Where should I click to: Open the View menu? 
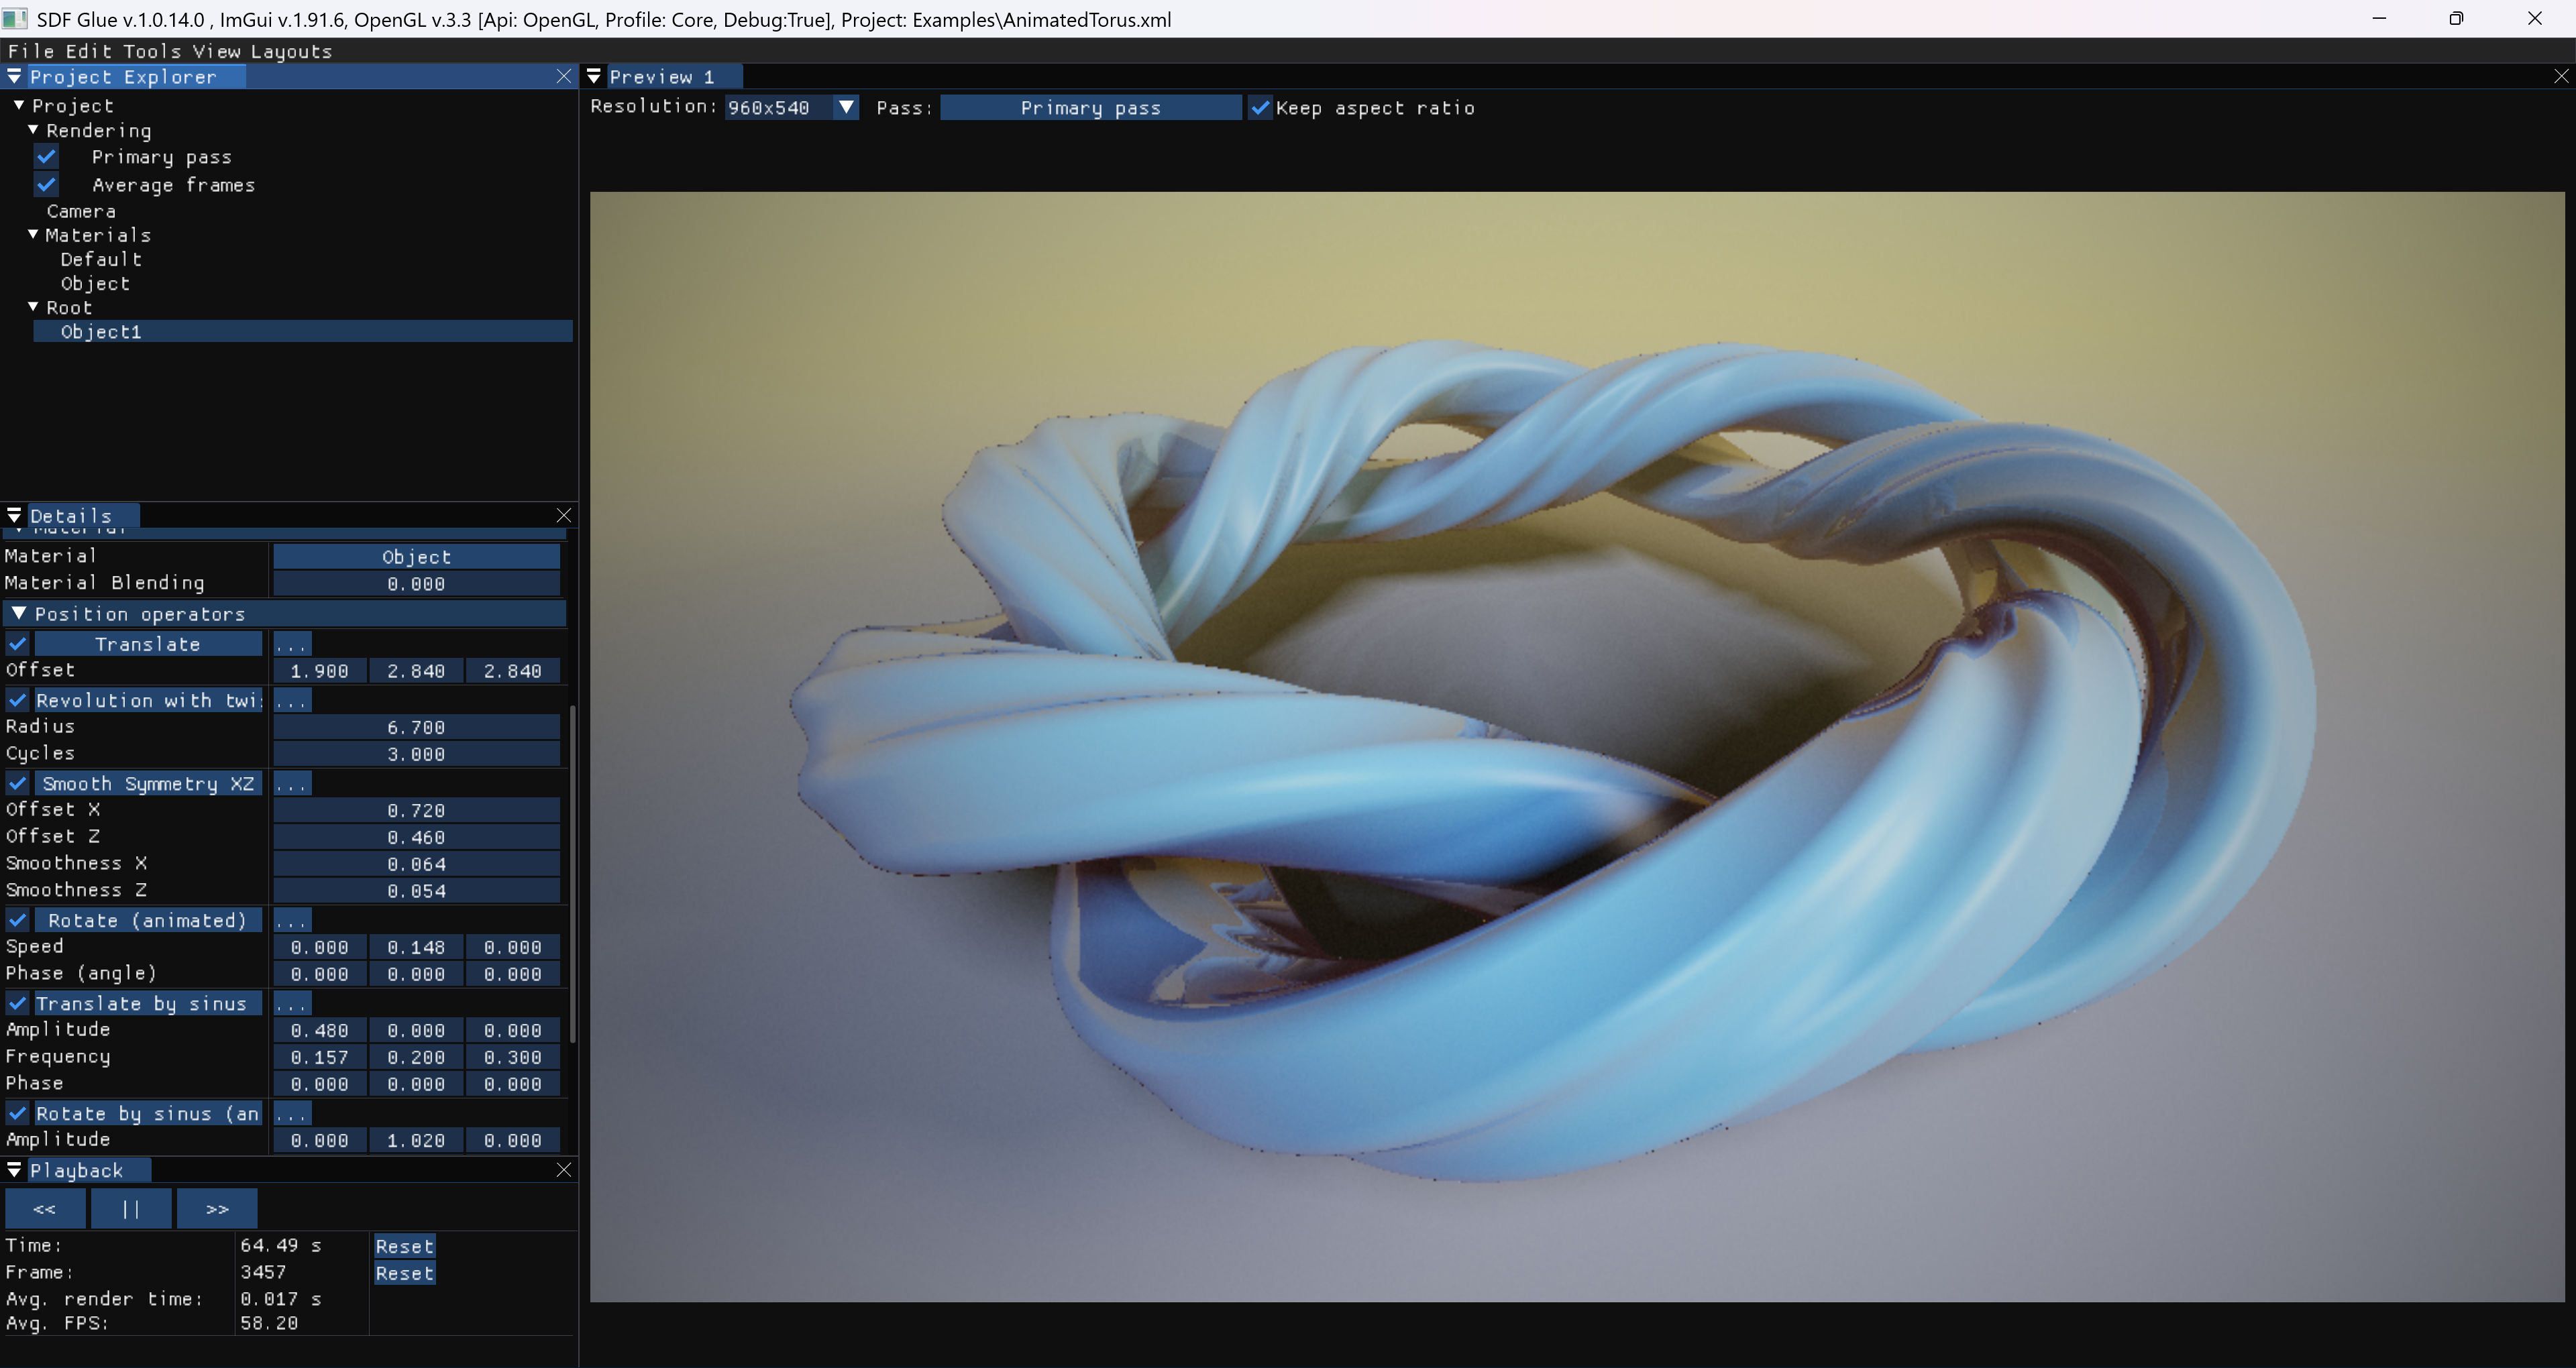(x=216, y=51)
